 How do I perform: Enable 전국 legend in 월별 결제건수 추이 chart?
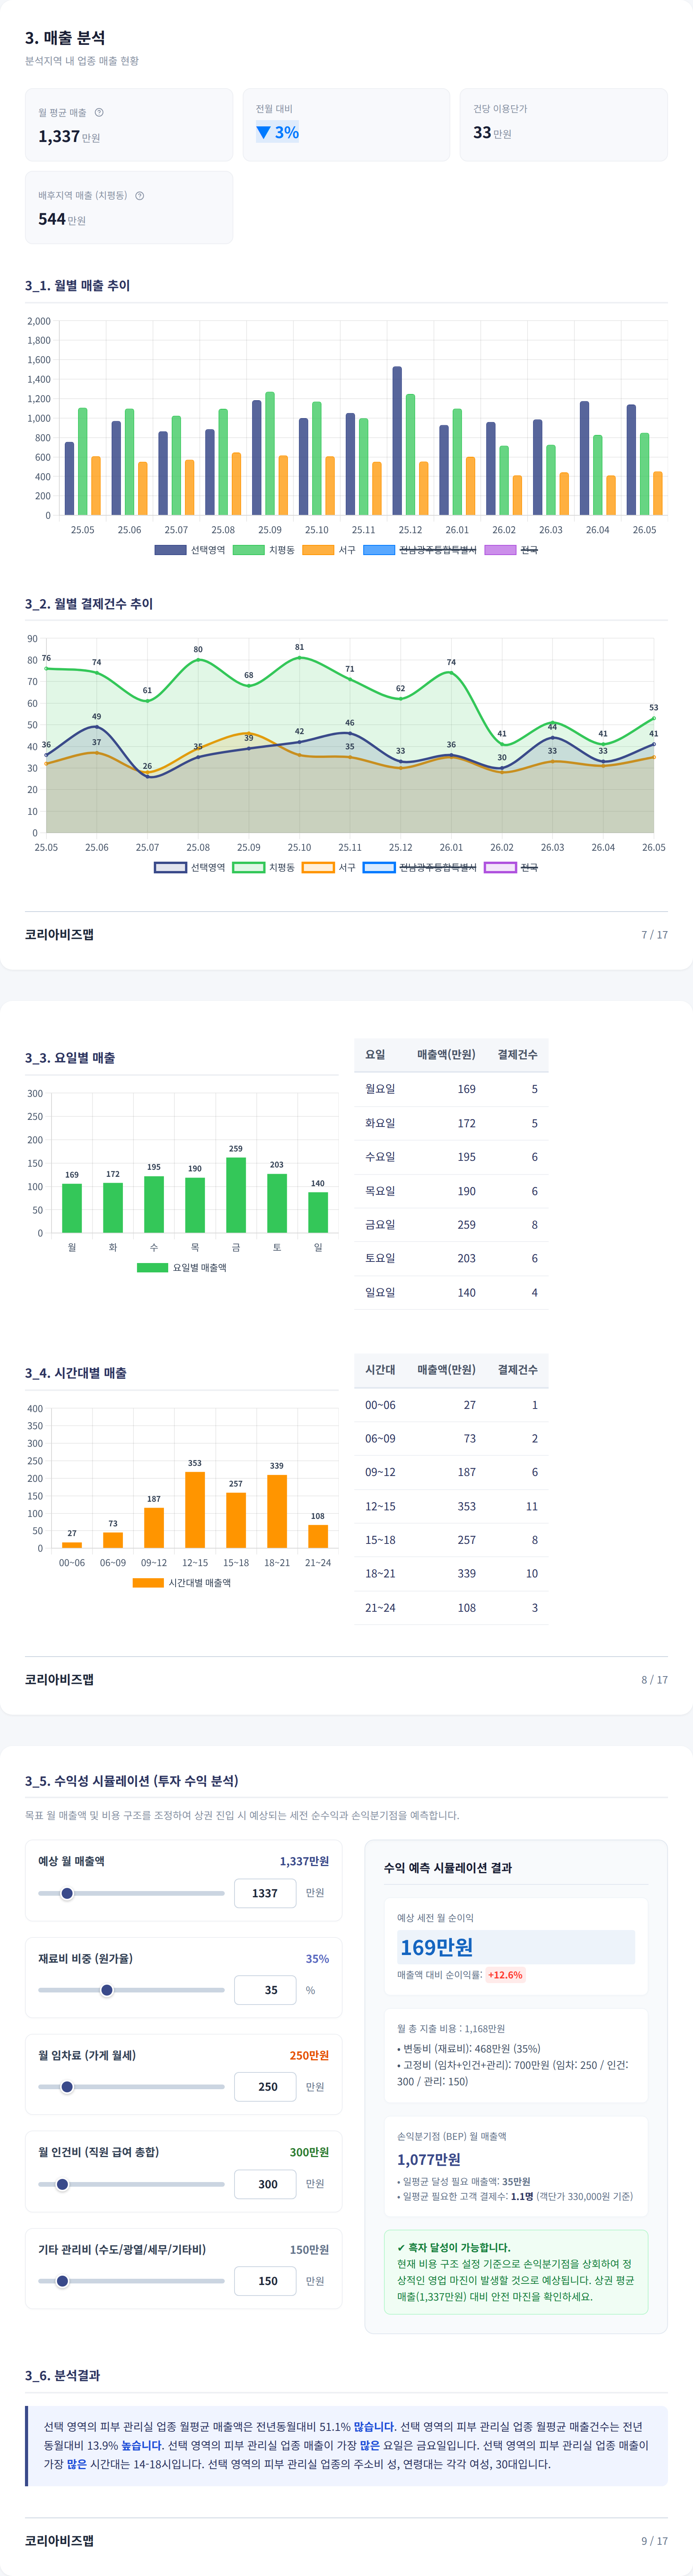click(x=511, y=867)
